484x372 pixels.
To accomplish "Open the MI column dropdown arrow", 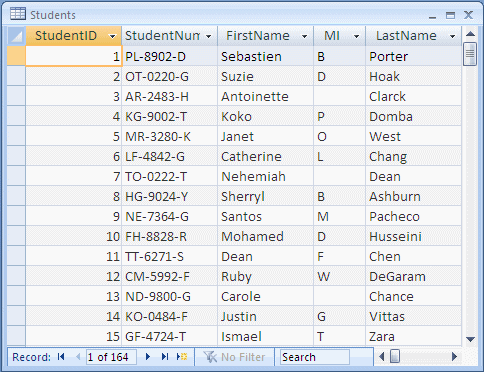I will (356, 36).
